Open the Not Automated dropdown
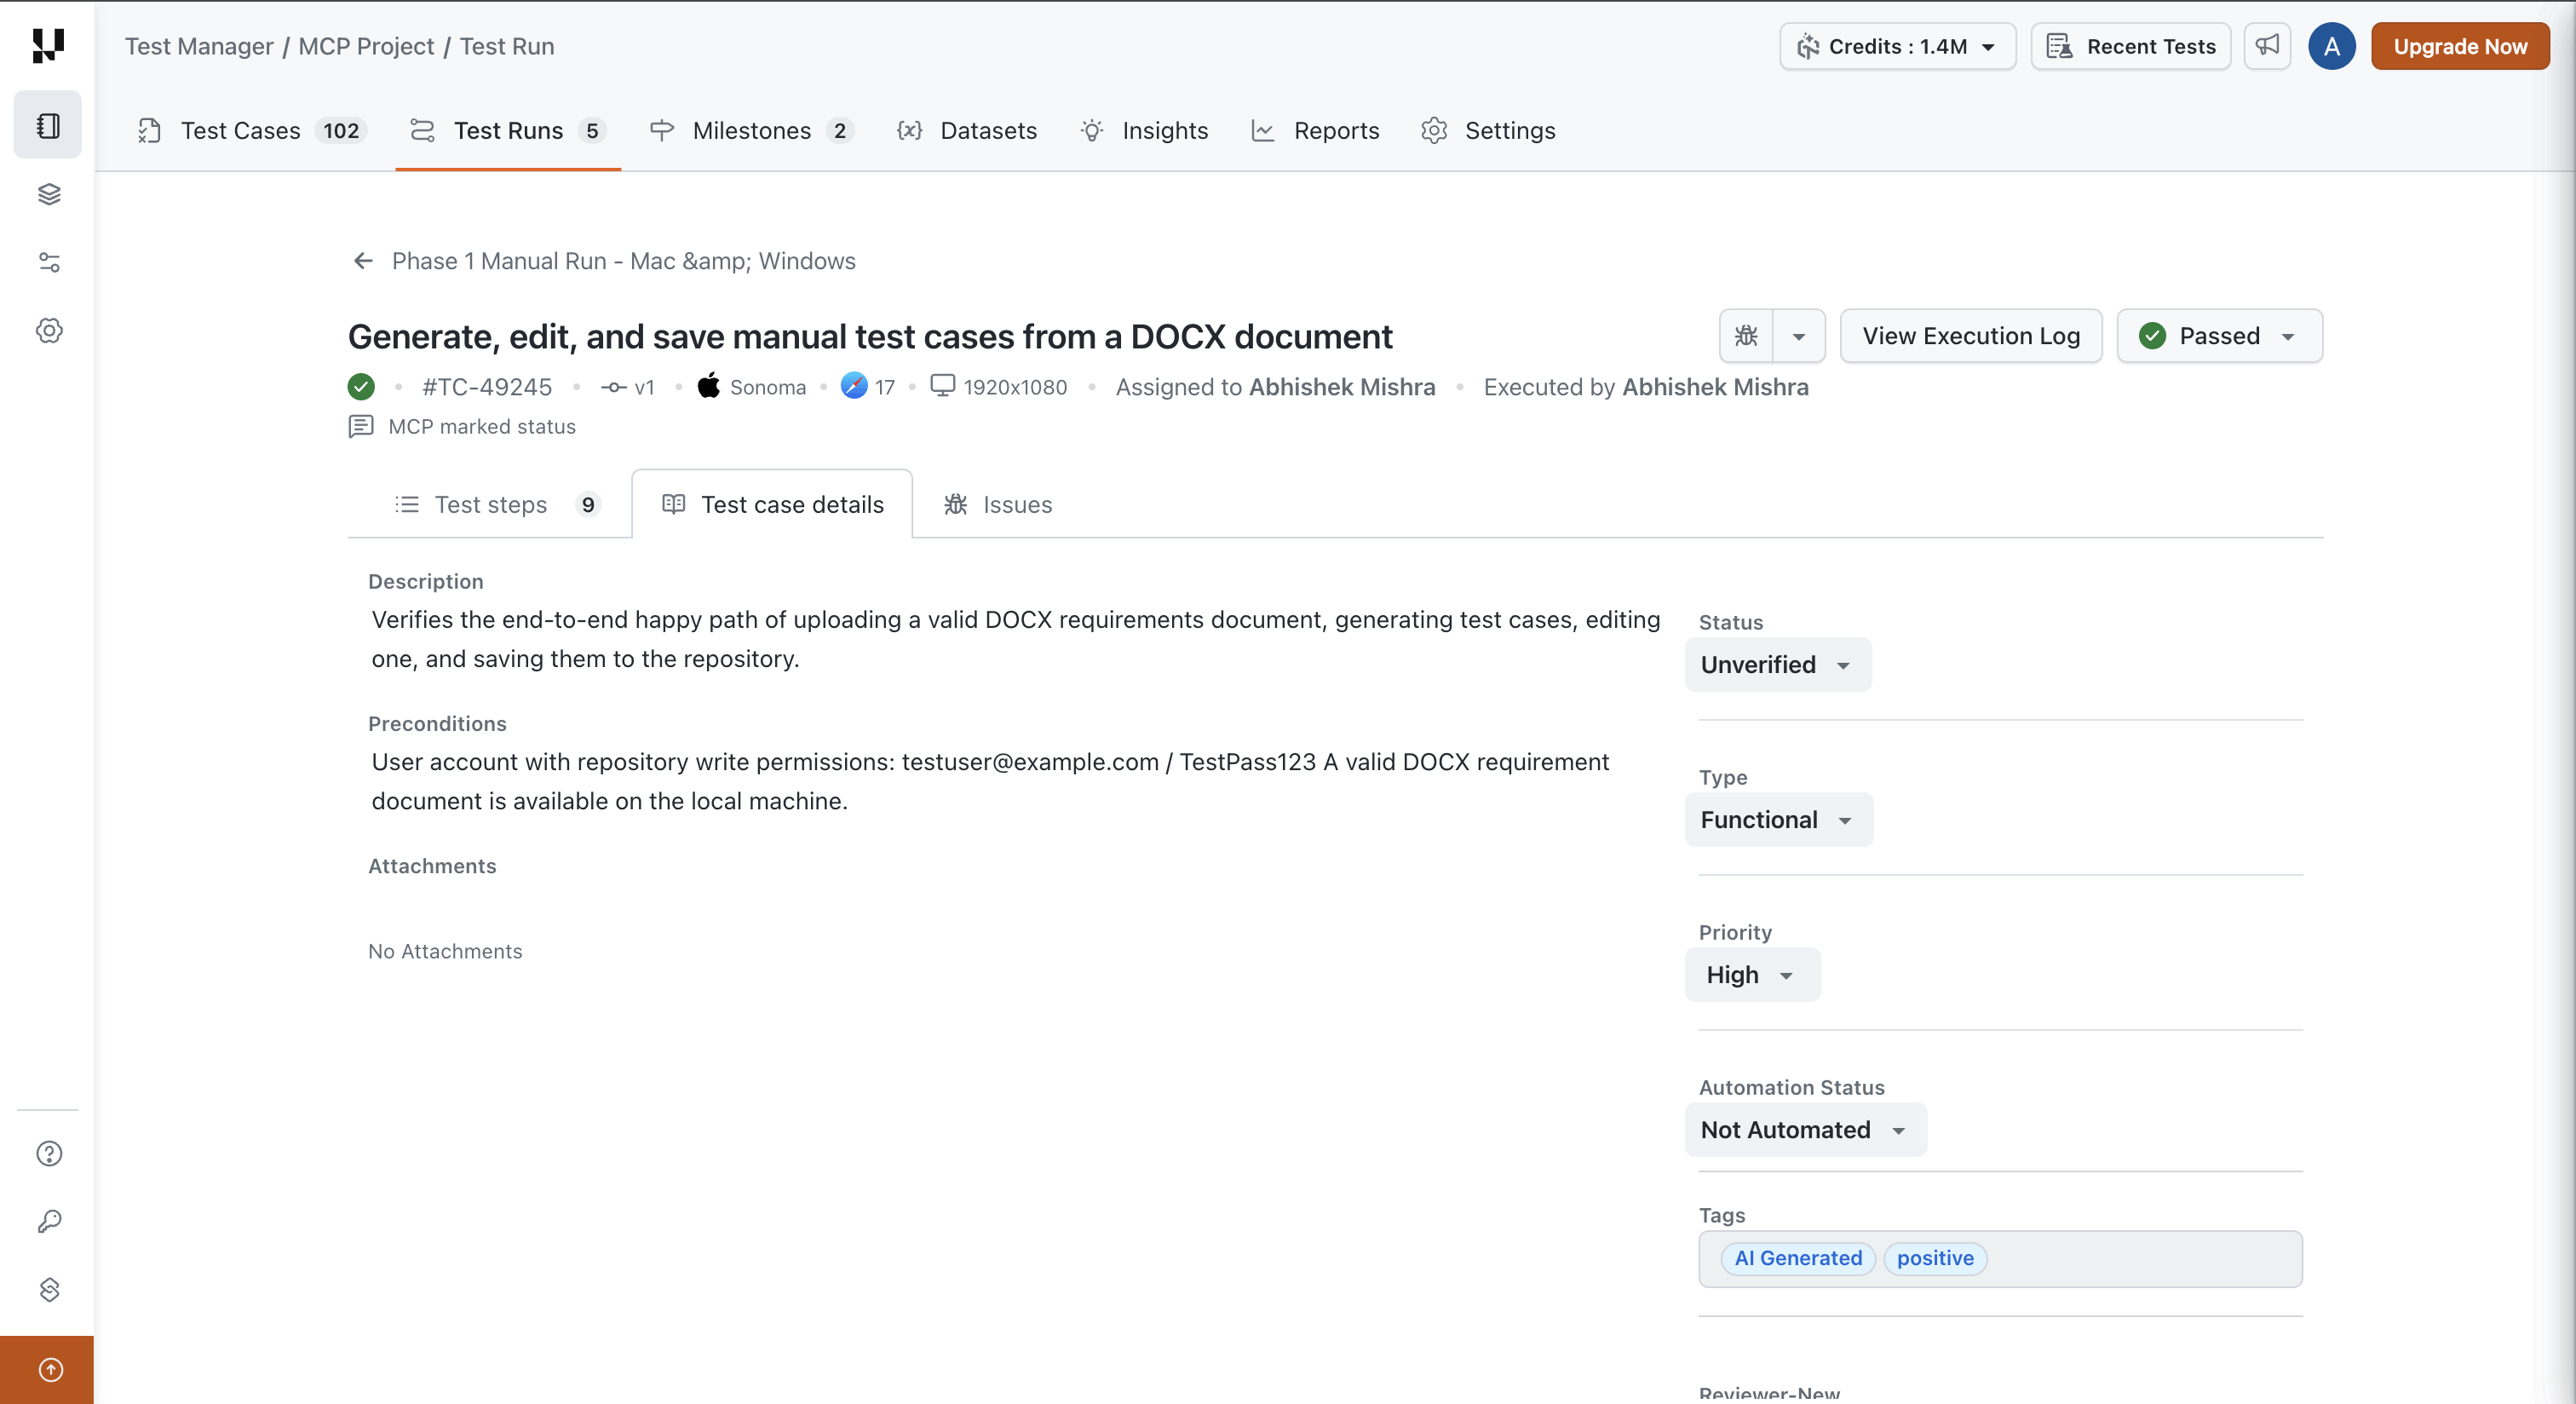Image resolution: width=2576 pixels, height=1404 pixels. 1805,1130
